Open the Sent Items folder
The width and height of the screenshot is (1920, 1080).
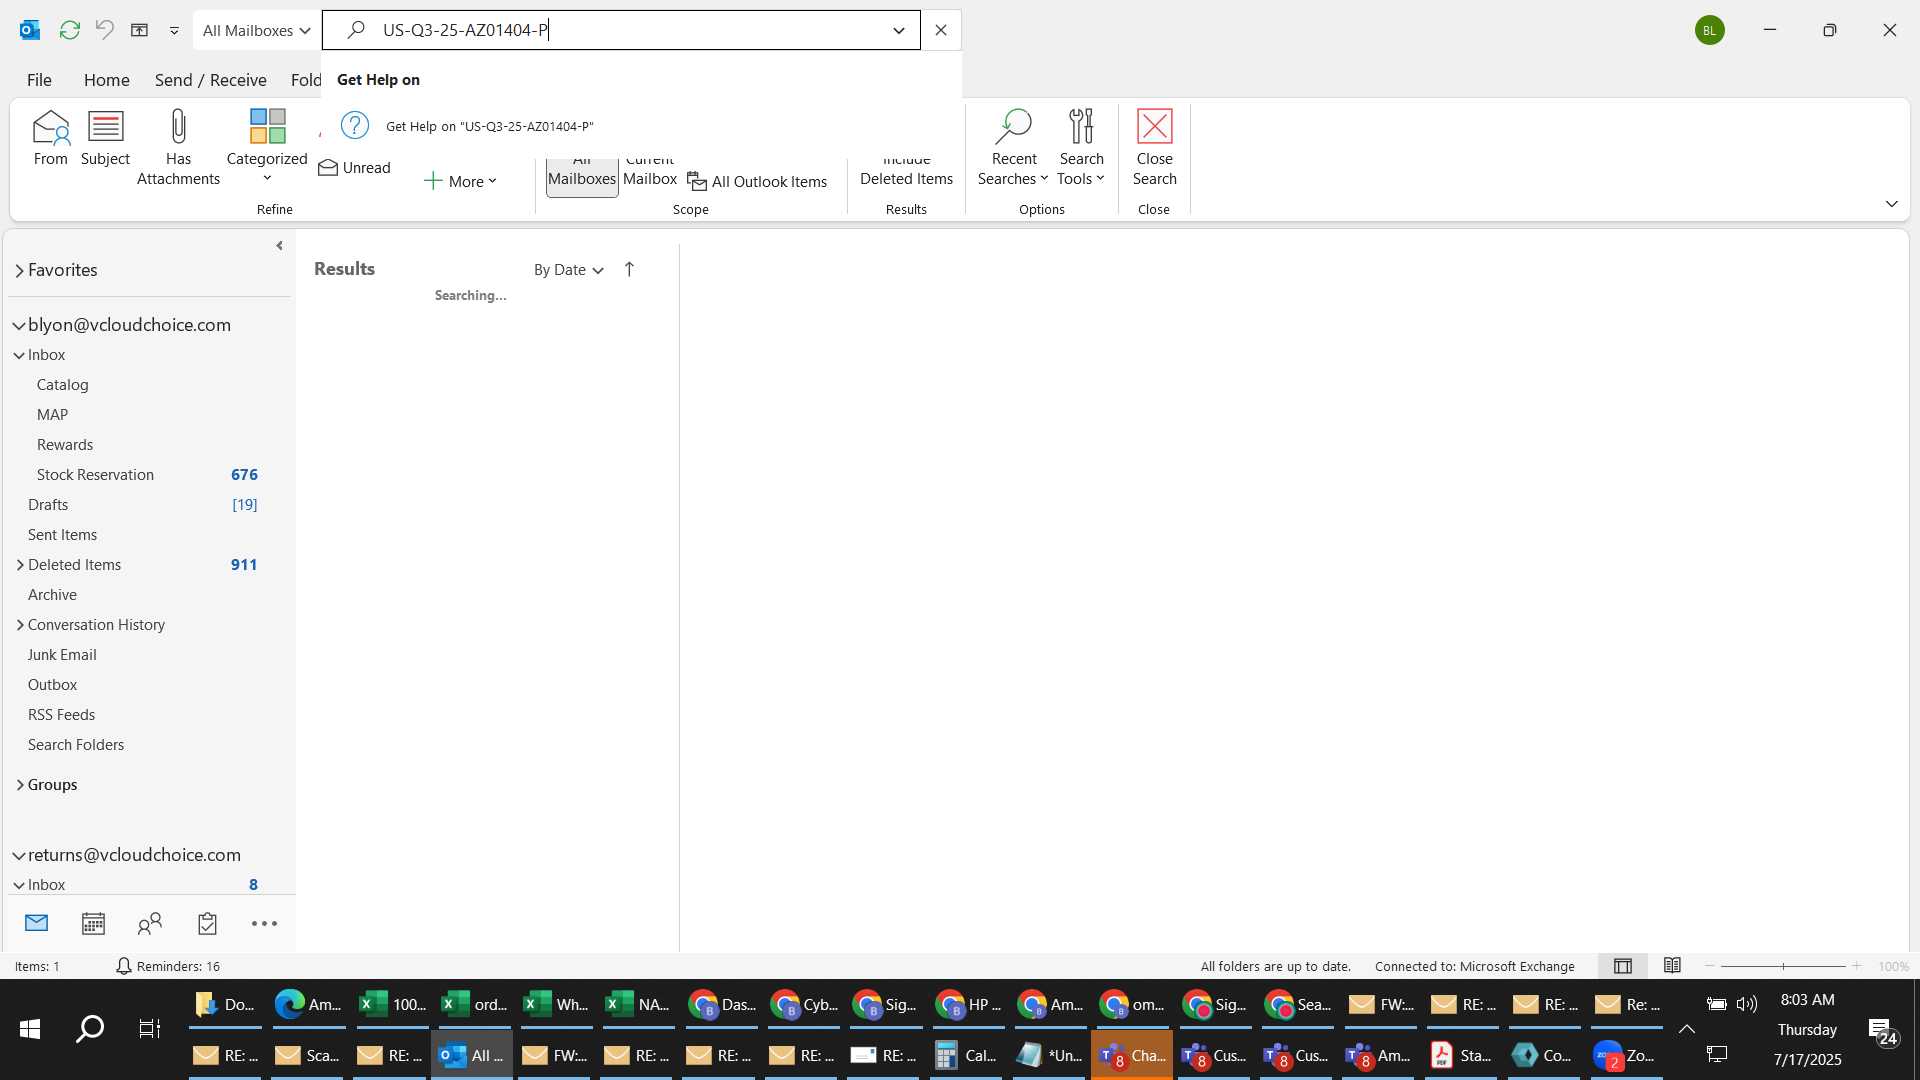tap(62, 535)
